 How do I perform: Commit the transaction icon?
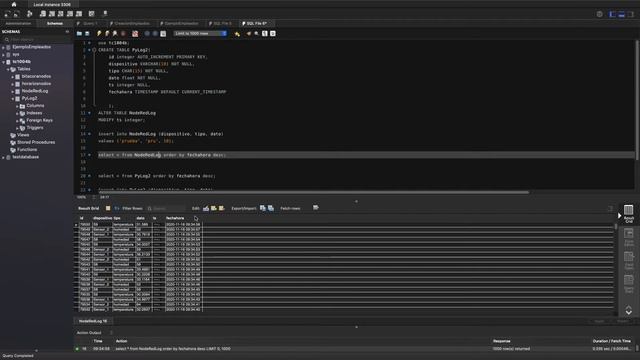pos(147,33)
